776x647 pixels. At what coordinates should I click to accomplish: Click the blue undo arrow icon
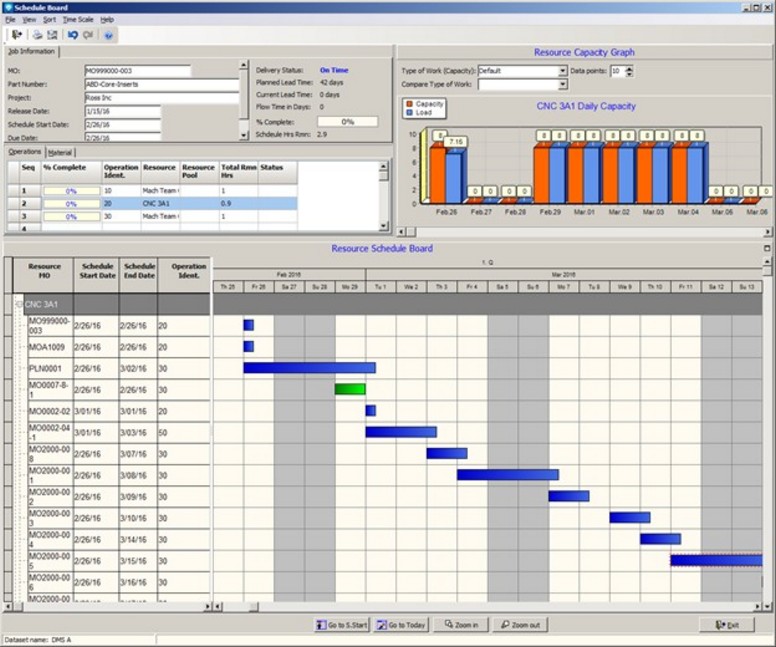[73, 34]
